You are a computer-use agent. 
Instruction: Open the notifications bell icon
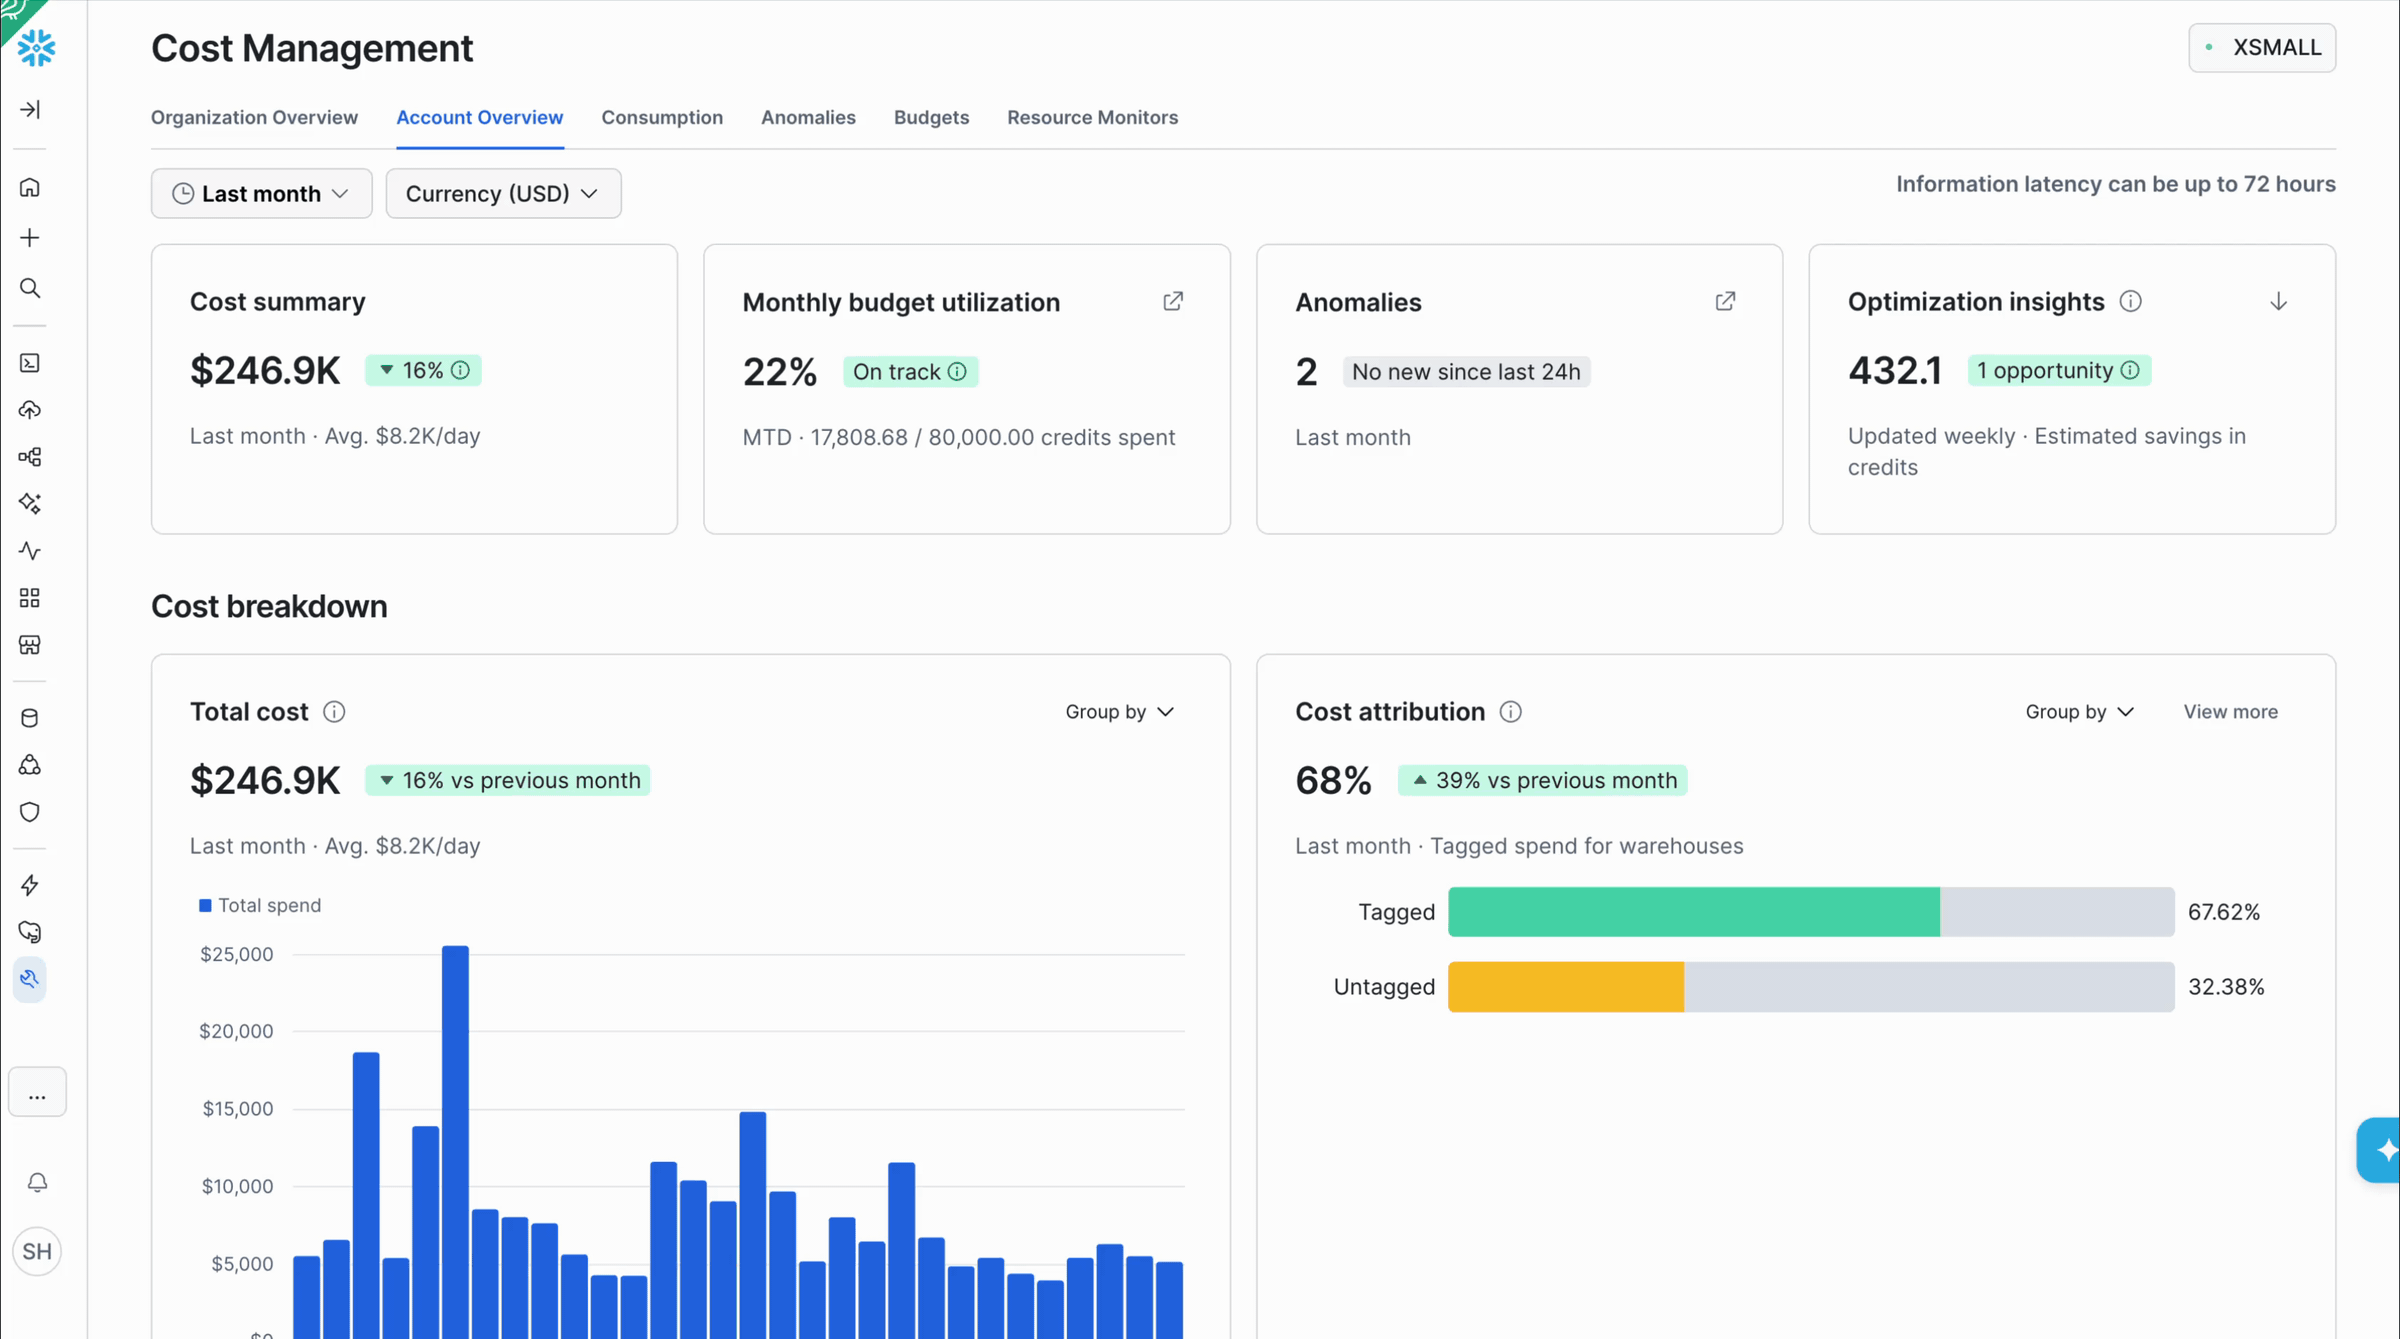point(37,1183)
